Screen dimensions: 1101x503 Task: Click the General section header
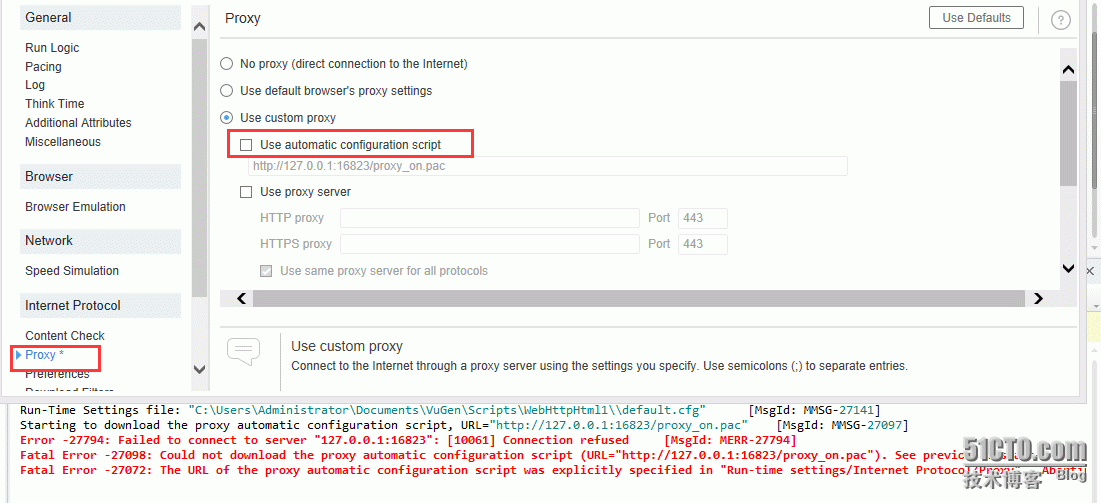click(x=100, y=18)
